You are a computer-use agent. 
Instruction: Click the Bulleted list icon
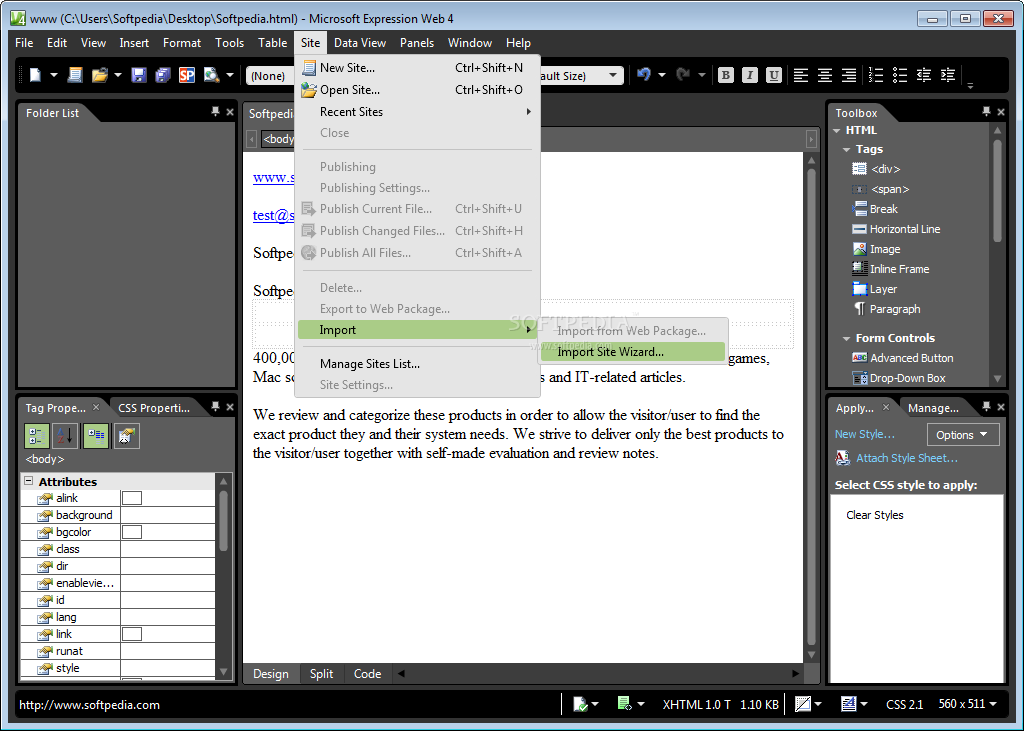point(900,76)
